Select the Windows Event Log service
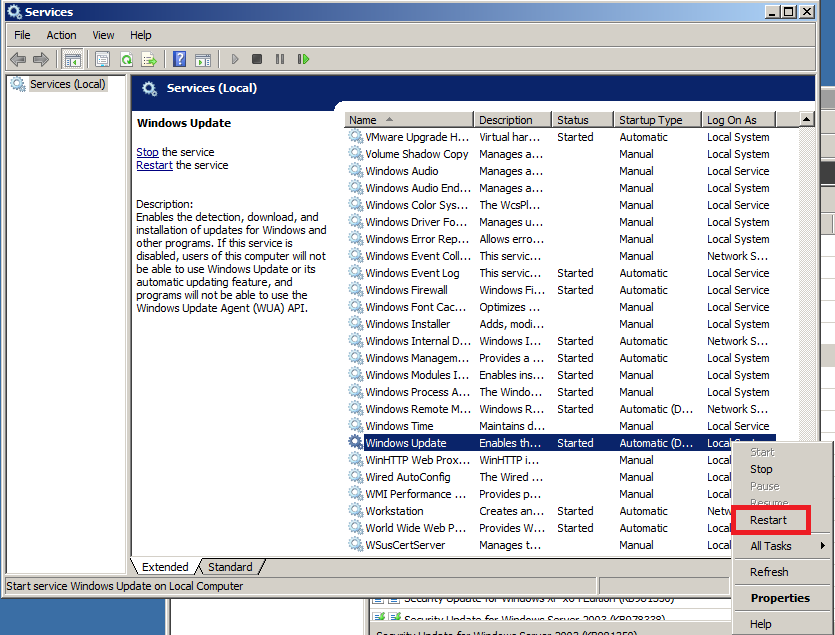 559,273
